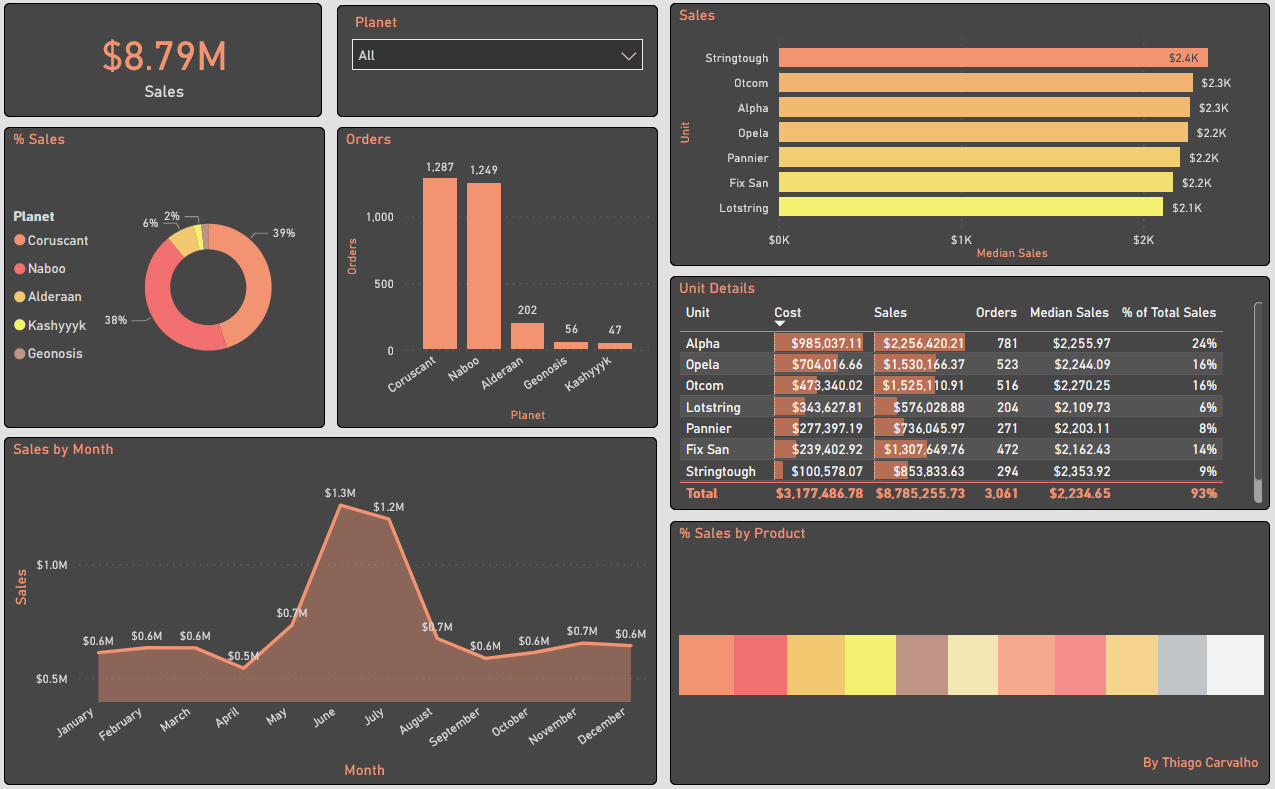This screenshot has height=789, width=1275.
Task: Click the Stringtough median sales bar
Action: pos(994,58)
